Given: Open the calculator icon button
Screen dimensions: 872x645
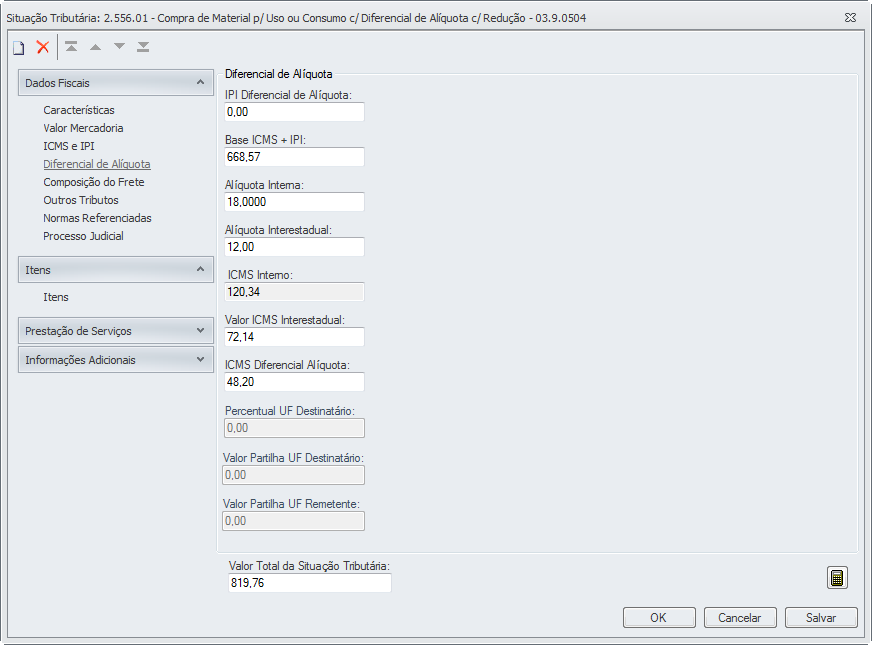Looking at the screenshot, I should tap(837, 578).
